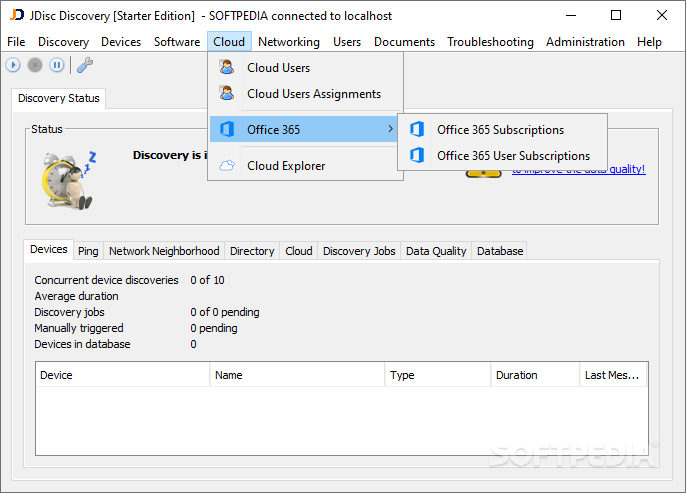This screenshot has width=686, height=493.
Task: Choose Cloud Users Assignments entry
Action: pyautogui.click(x=305, y=94)
